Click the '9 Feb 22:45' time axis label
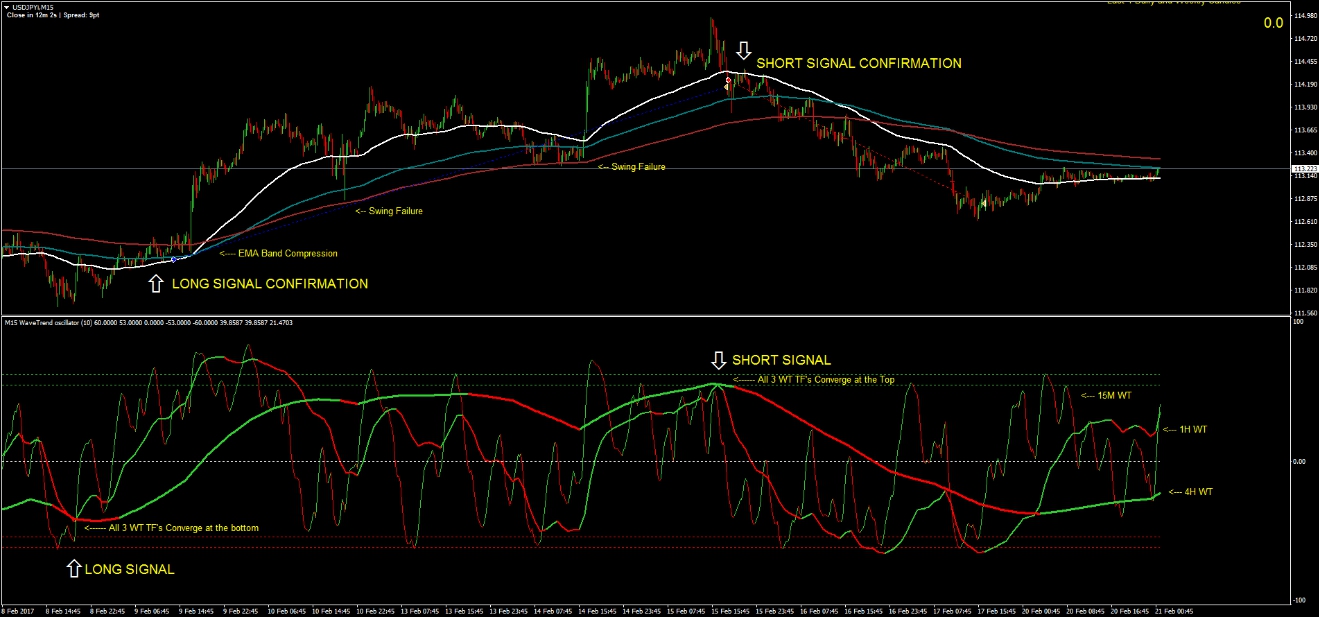 (239, 610)
